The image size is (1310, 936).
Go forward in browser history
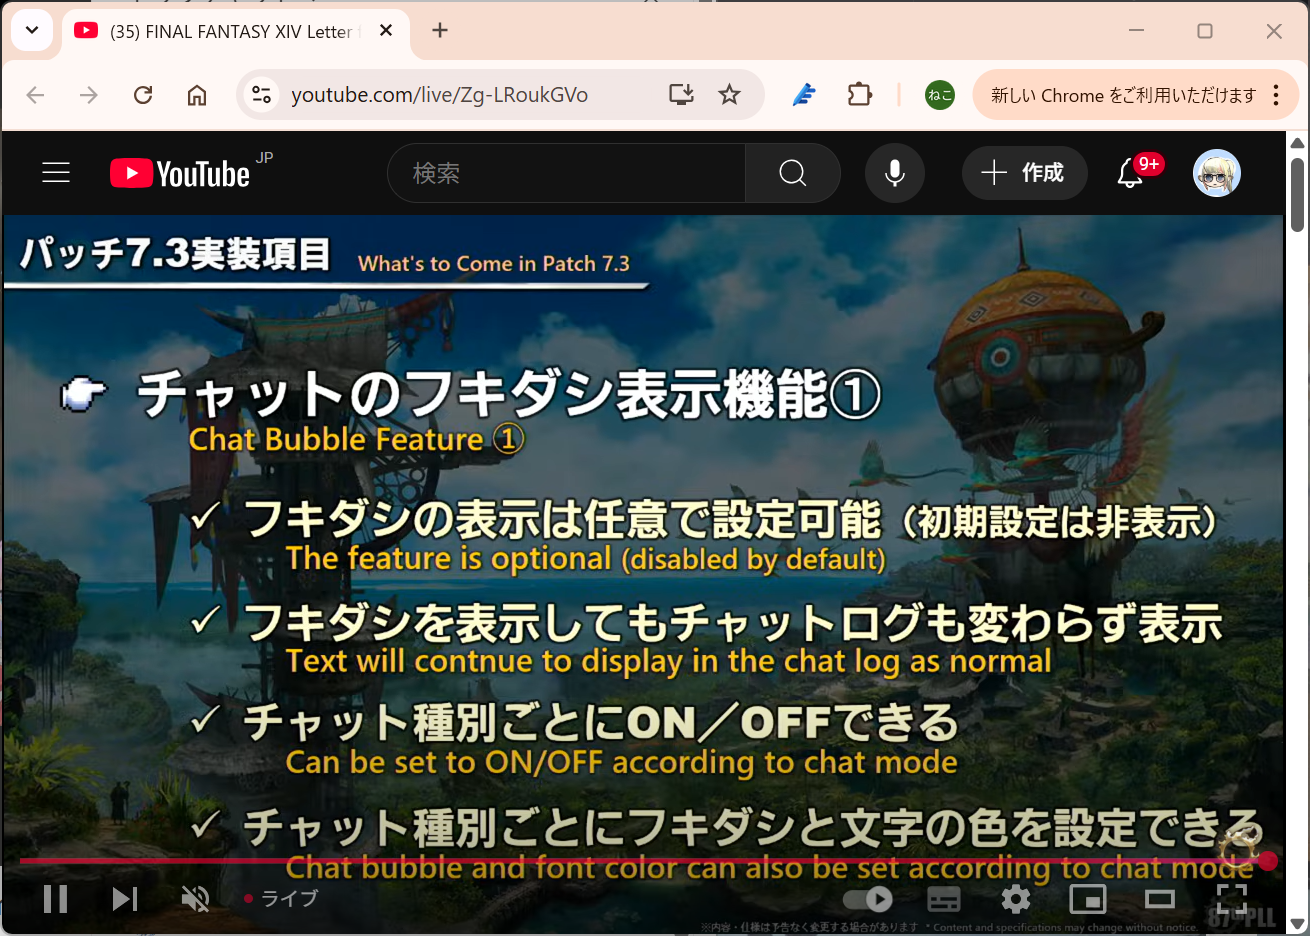(89, 95)
